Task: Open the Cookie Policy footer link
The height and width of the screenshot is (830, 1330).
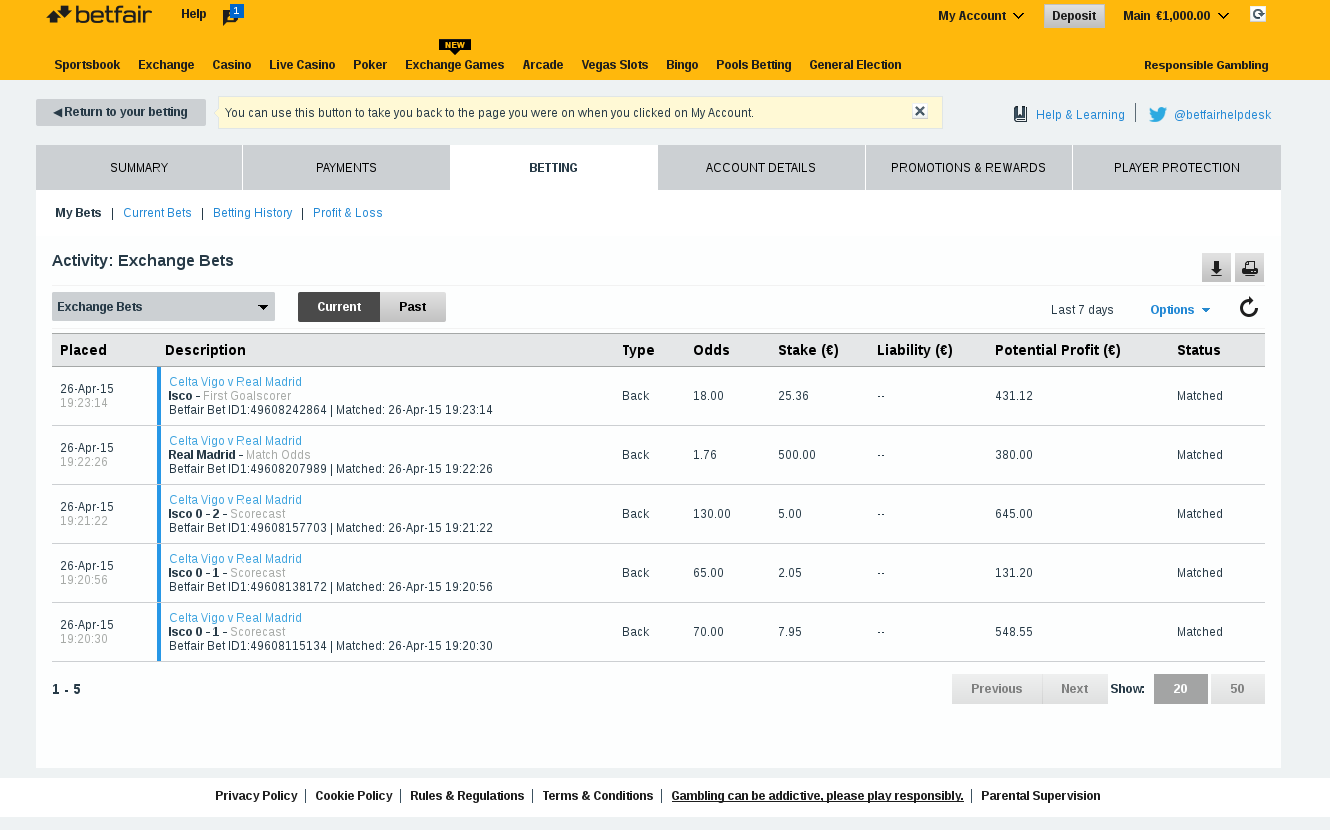Action: (x=354, y=796)
